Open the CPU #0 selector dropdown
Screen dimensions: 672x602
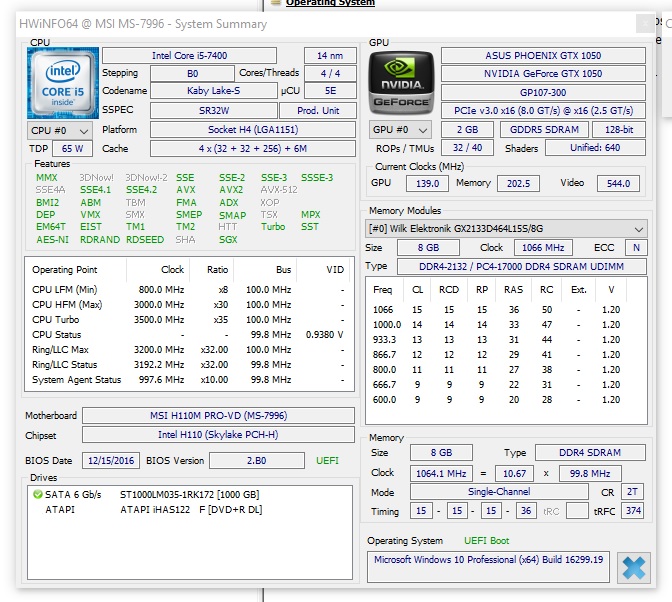point(60,130)
